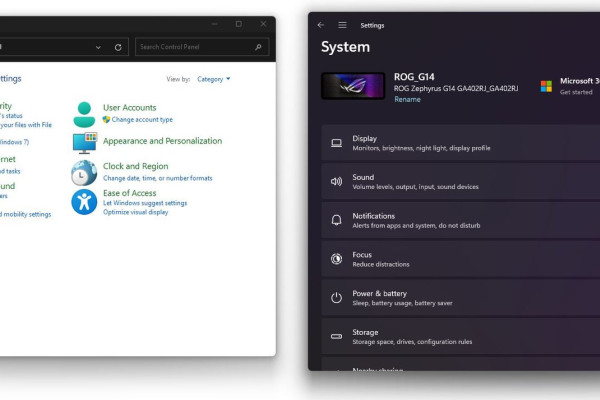Click the Microsoft logo icon in Settings

[546, 86]
